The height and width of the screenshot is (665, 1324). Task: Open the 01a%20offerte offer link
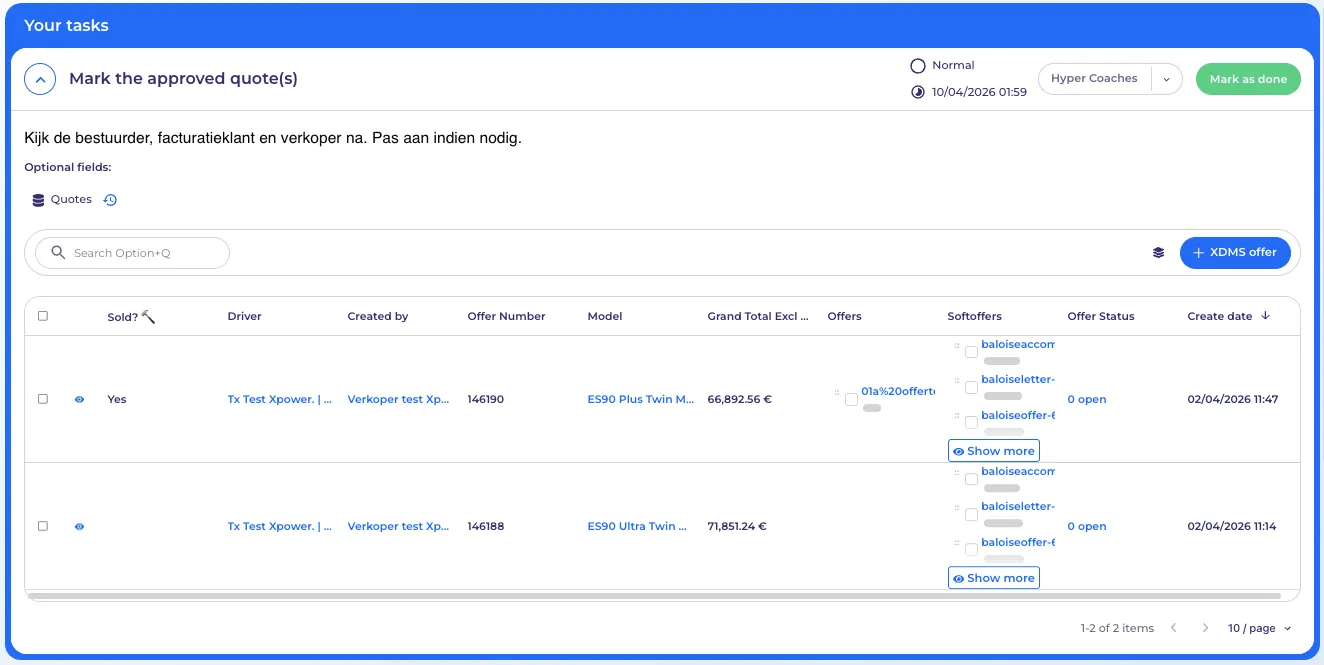point(897,392)
